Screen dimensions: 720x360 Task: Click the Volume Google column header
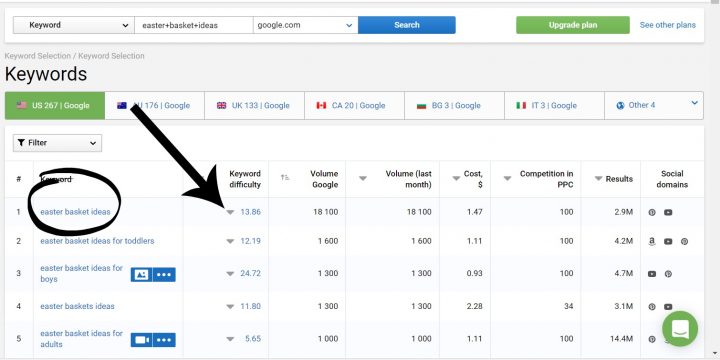coord(324,179)
